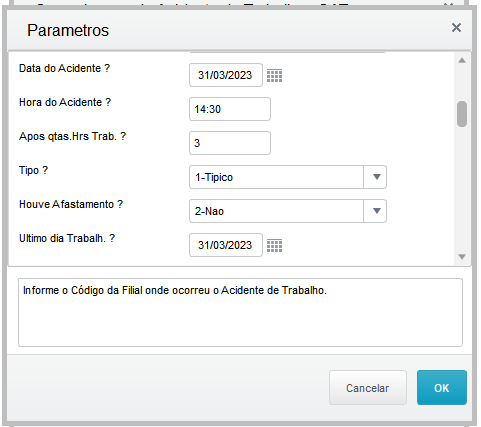Expand the Houve Afastamento dropdown arrow

coord(375,211)
